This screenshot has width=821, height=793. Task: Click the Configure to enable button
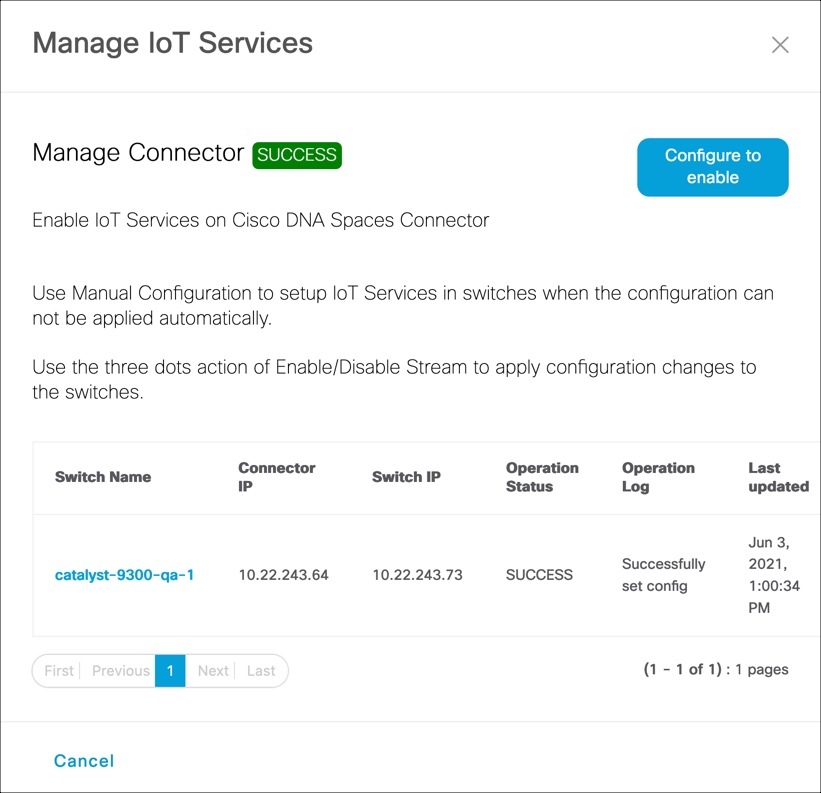(712, 167)
